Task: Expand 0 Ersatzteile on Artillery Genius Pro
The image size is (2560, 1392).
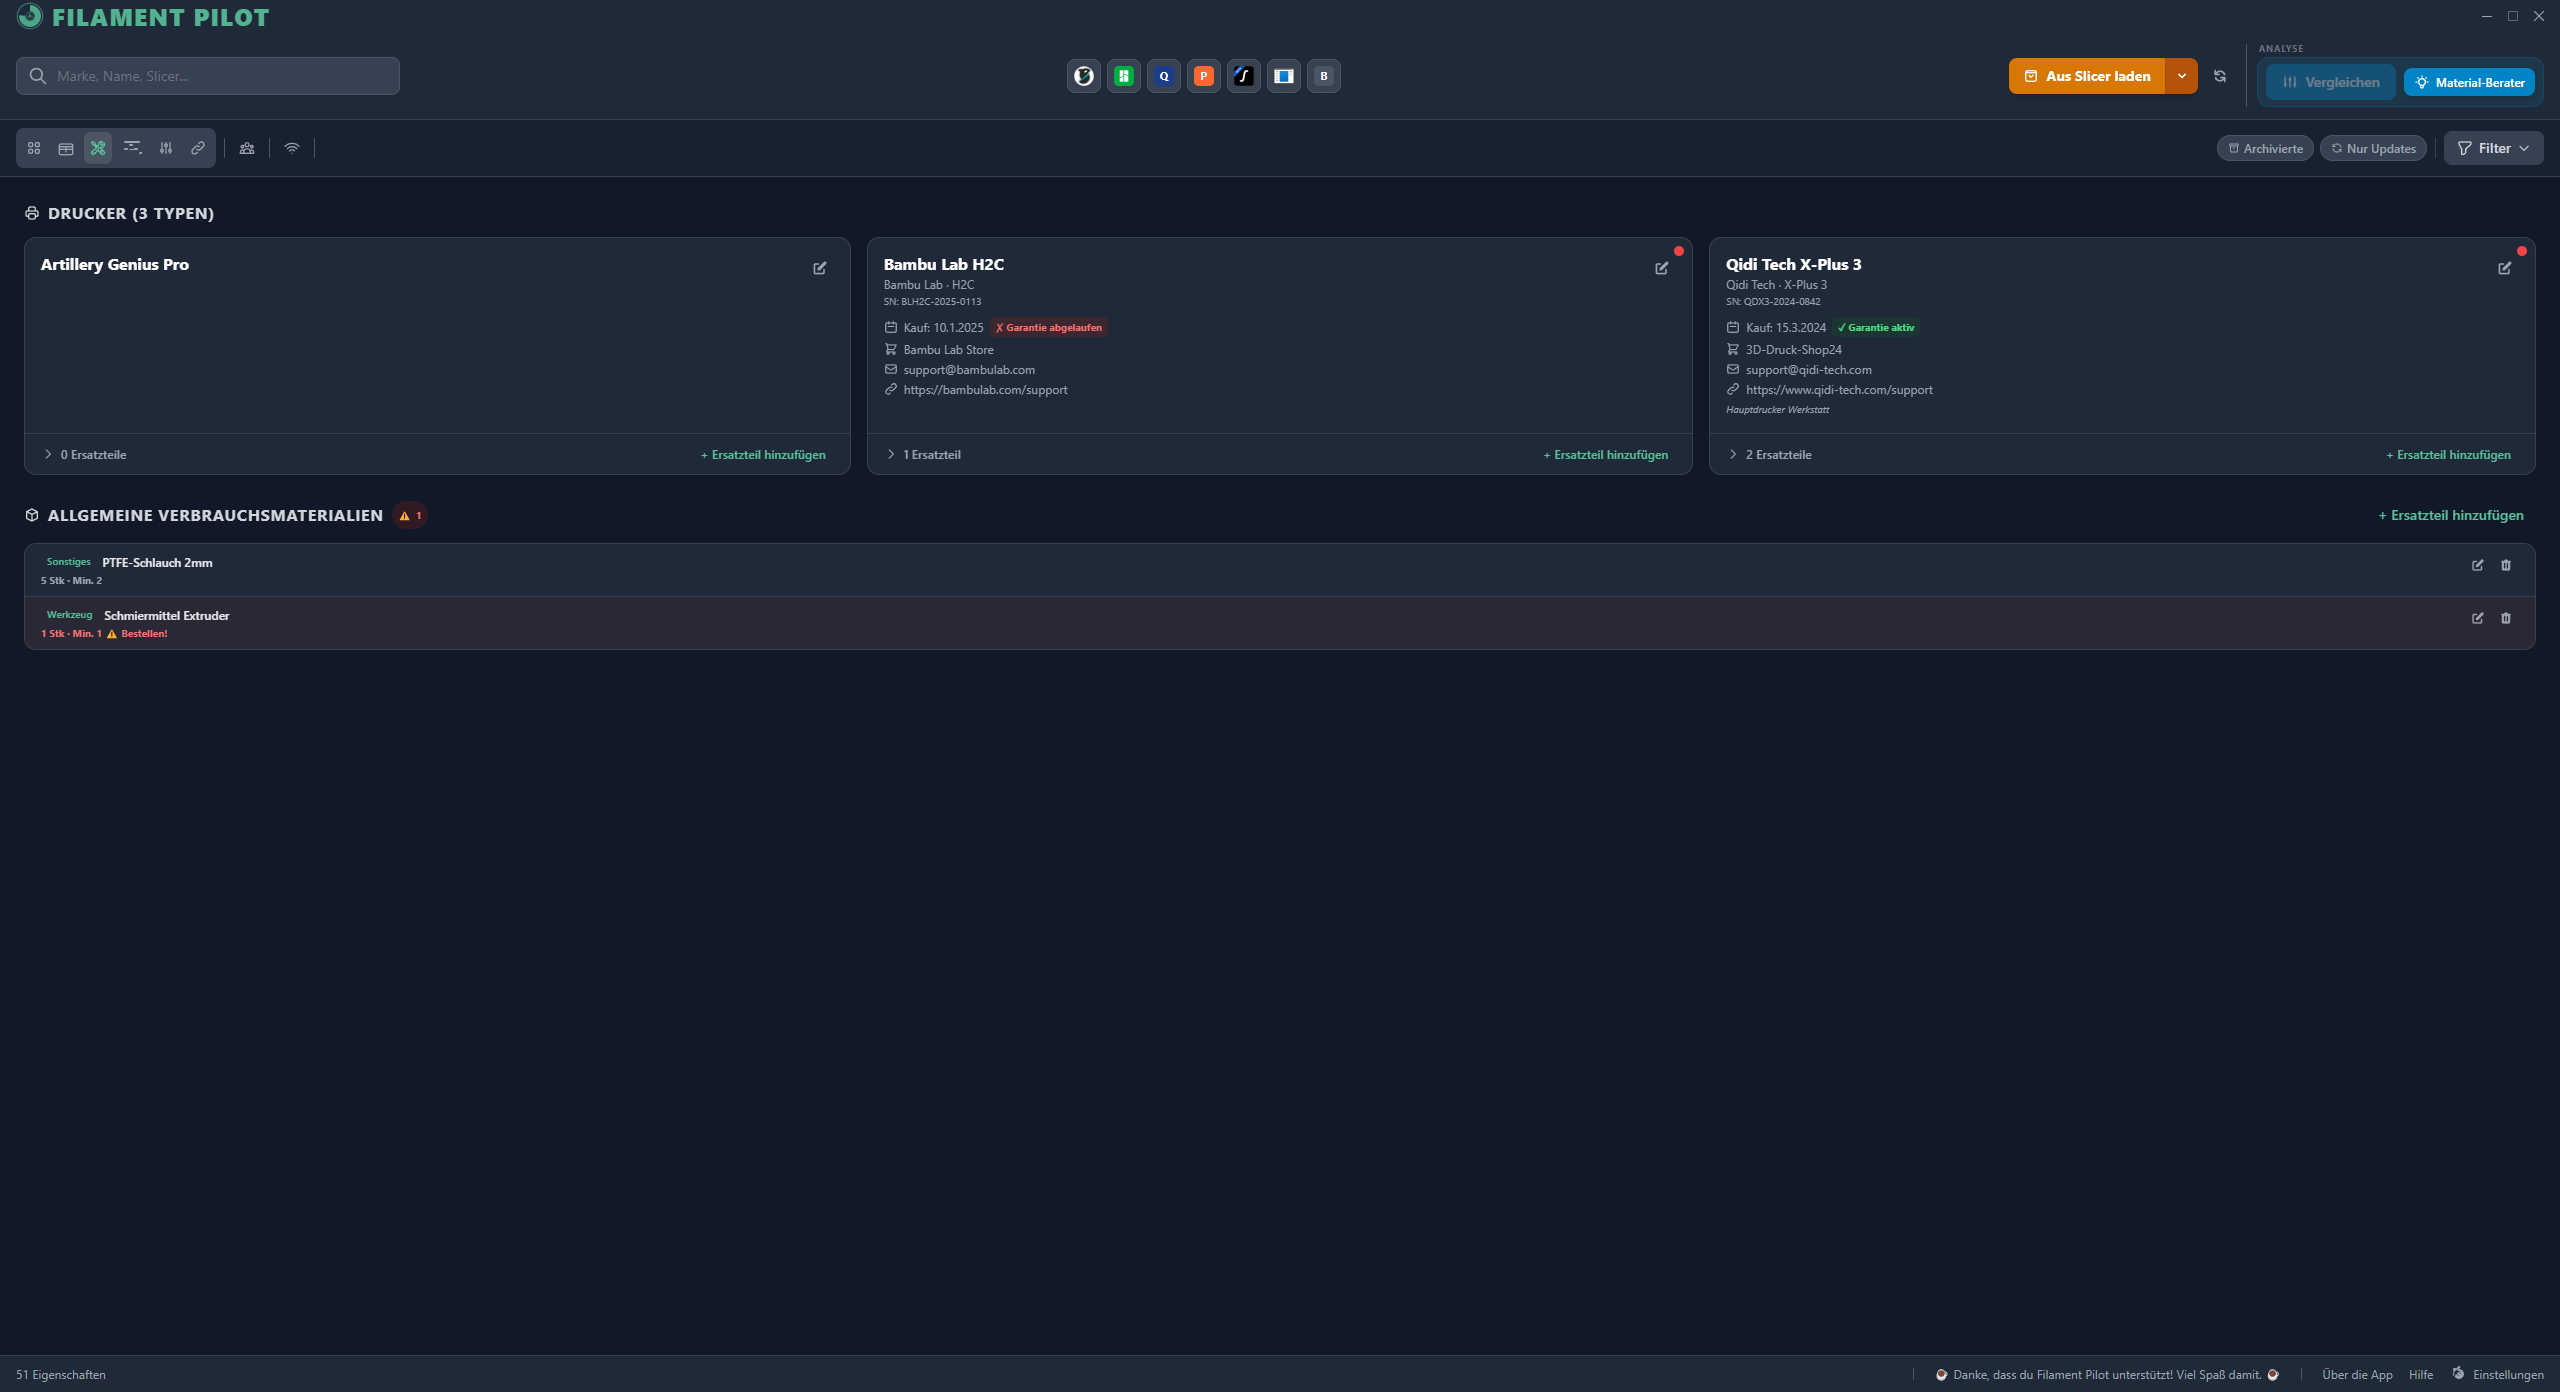Action: click(x=85, y=455)
